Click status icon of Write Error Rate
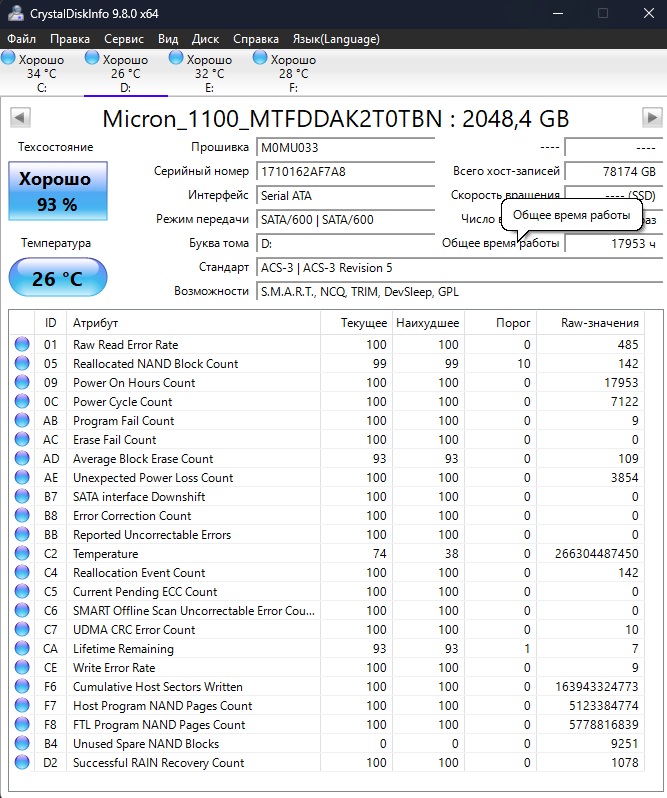667x798 pixels. tap(22, 667)
